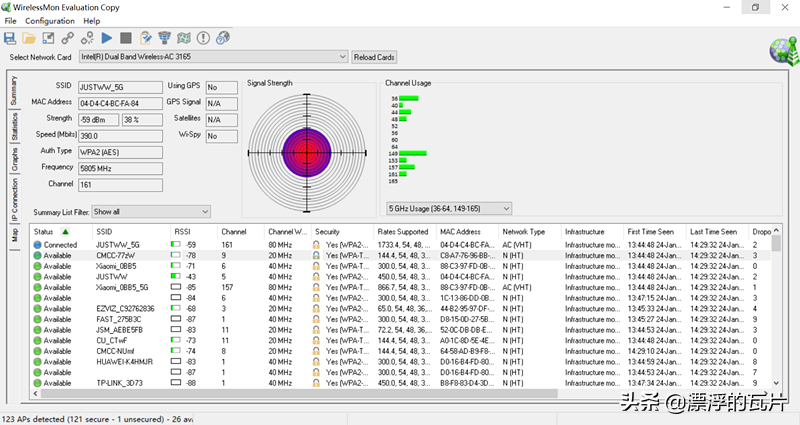Click the Frequency field showing 5805 MHz

[120, 168]
